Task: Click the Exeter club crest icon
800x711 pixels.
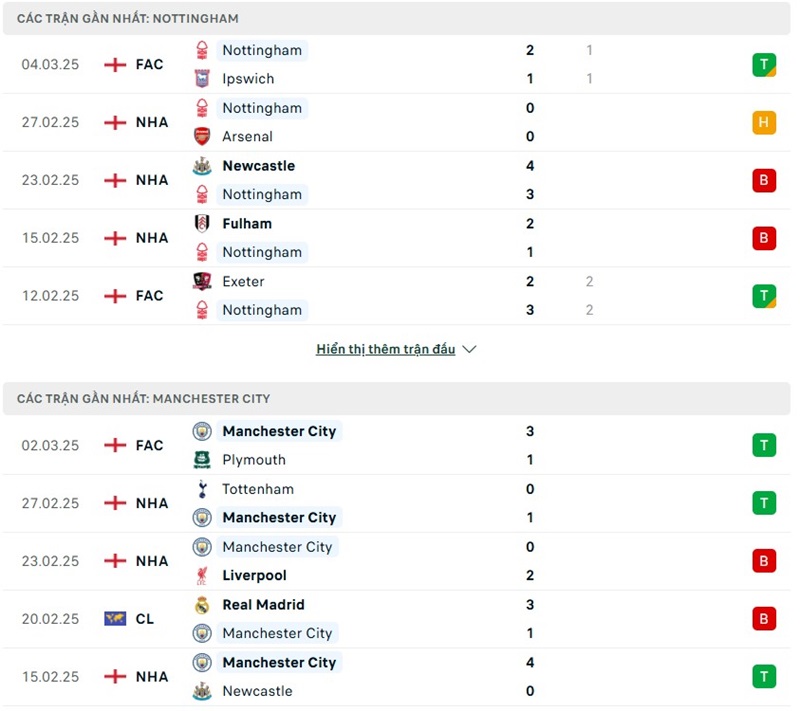Action: coord(203,282)
